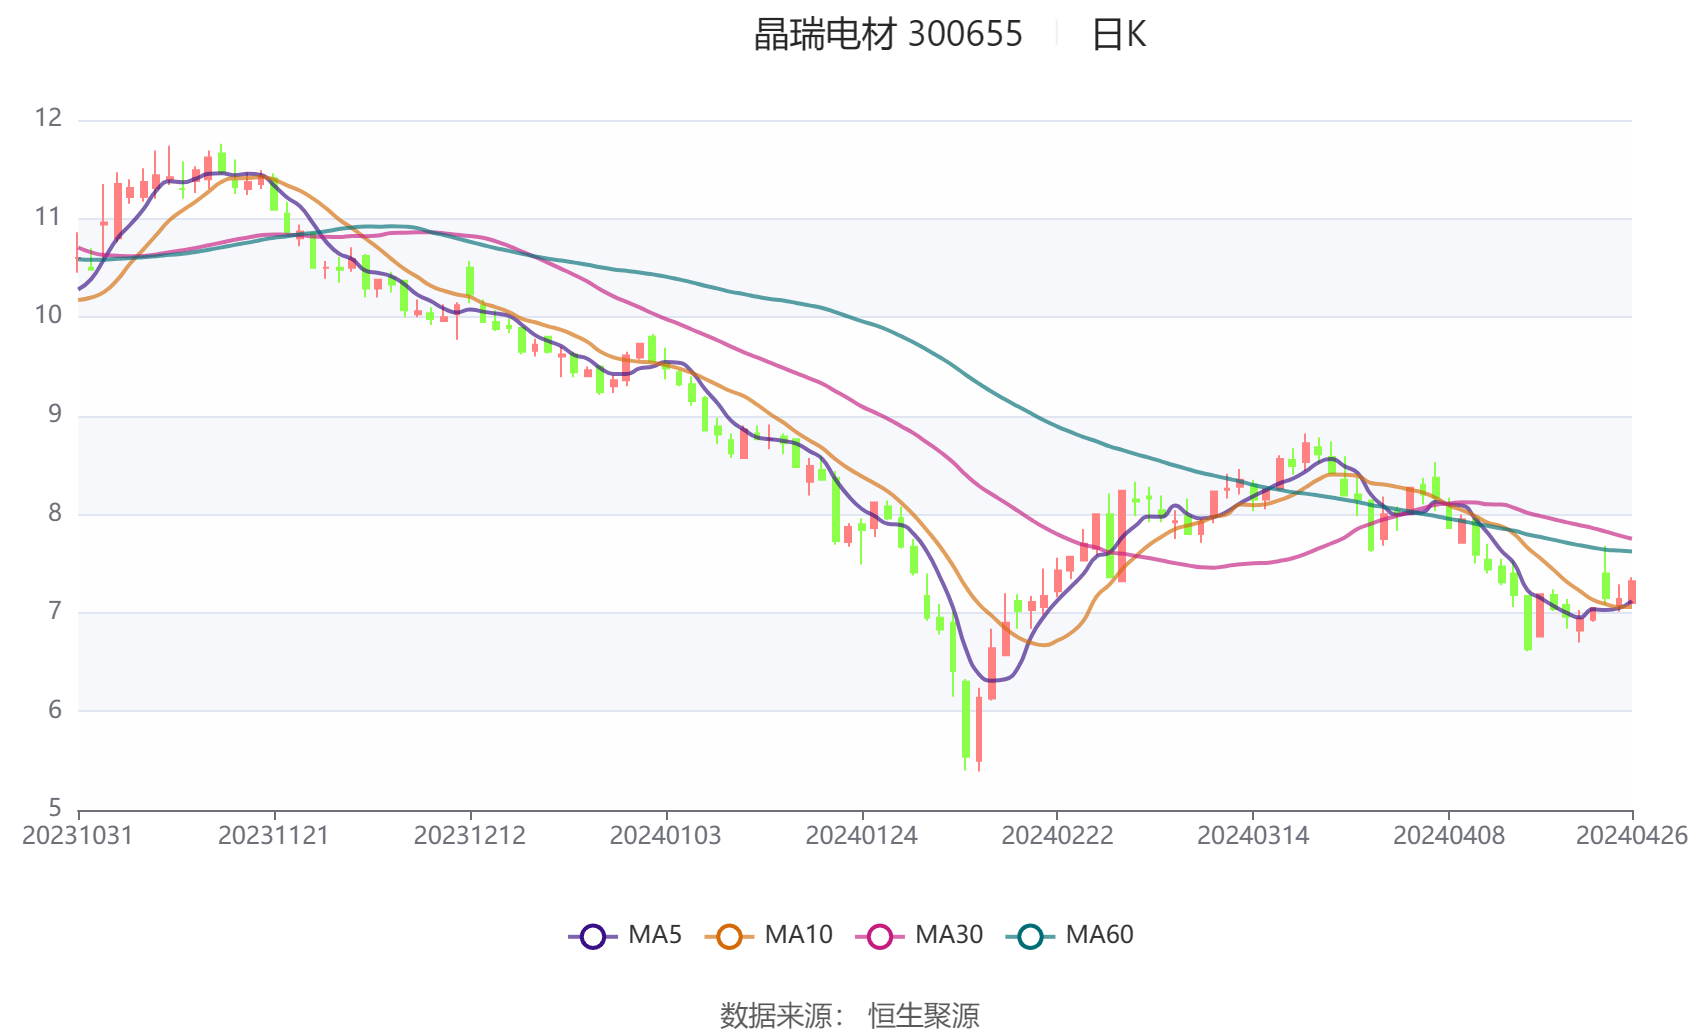The height and width of the screenshot is (1034, 1700).
Task: Toggle the MA10 legend marker
Action: [x=729, y=936]
